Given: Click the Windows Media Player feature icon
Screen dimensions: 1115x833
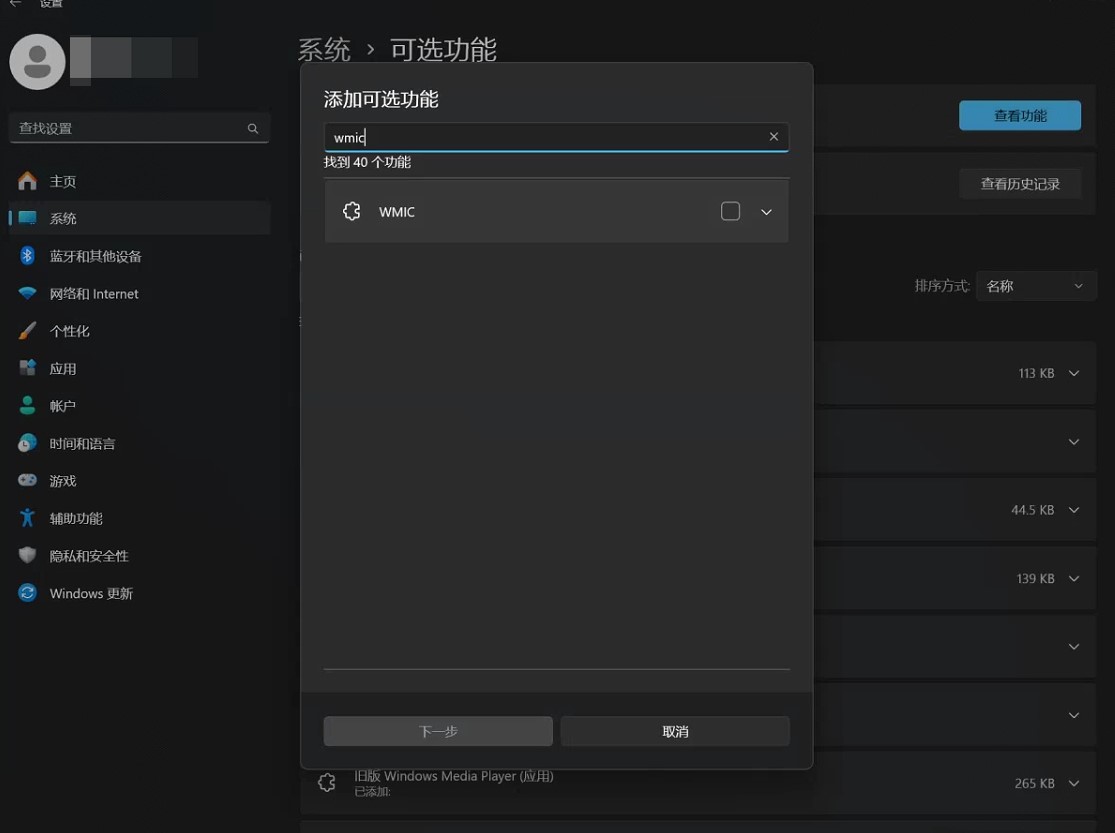Looking at the screenshot, I should [327, 782].
